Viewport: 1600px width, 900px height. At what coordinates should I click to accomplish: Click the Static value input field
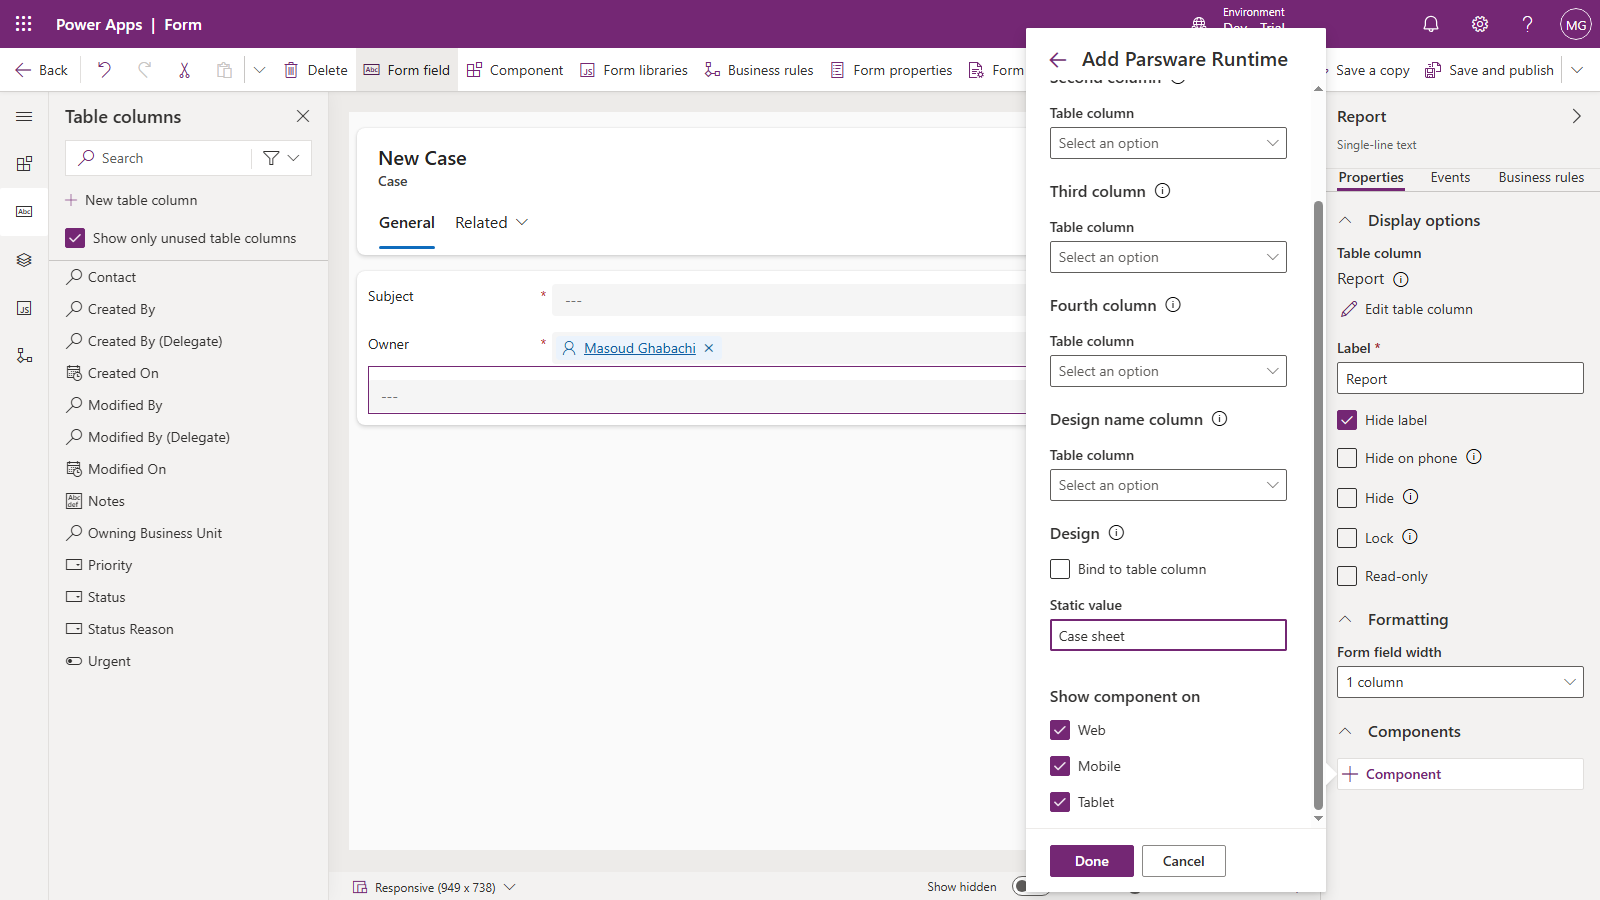(1168, 636)
